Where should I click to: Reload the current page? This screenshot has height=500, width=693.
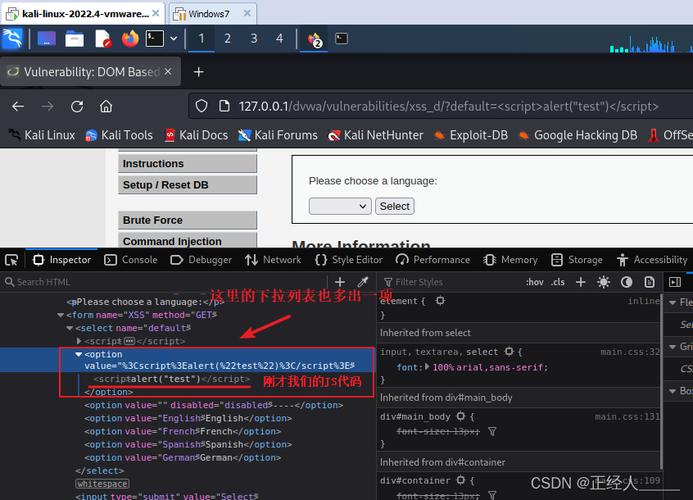(77, 107)
